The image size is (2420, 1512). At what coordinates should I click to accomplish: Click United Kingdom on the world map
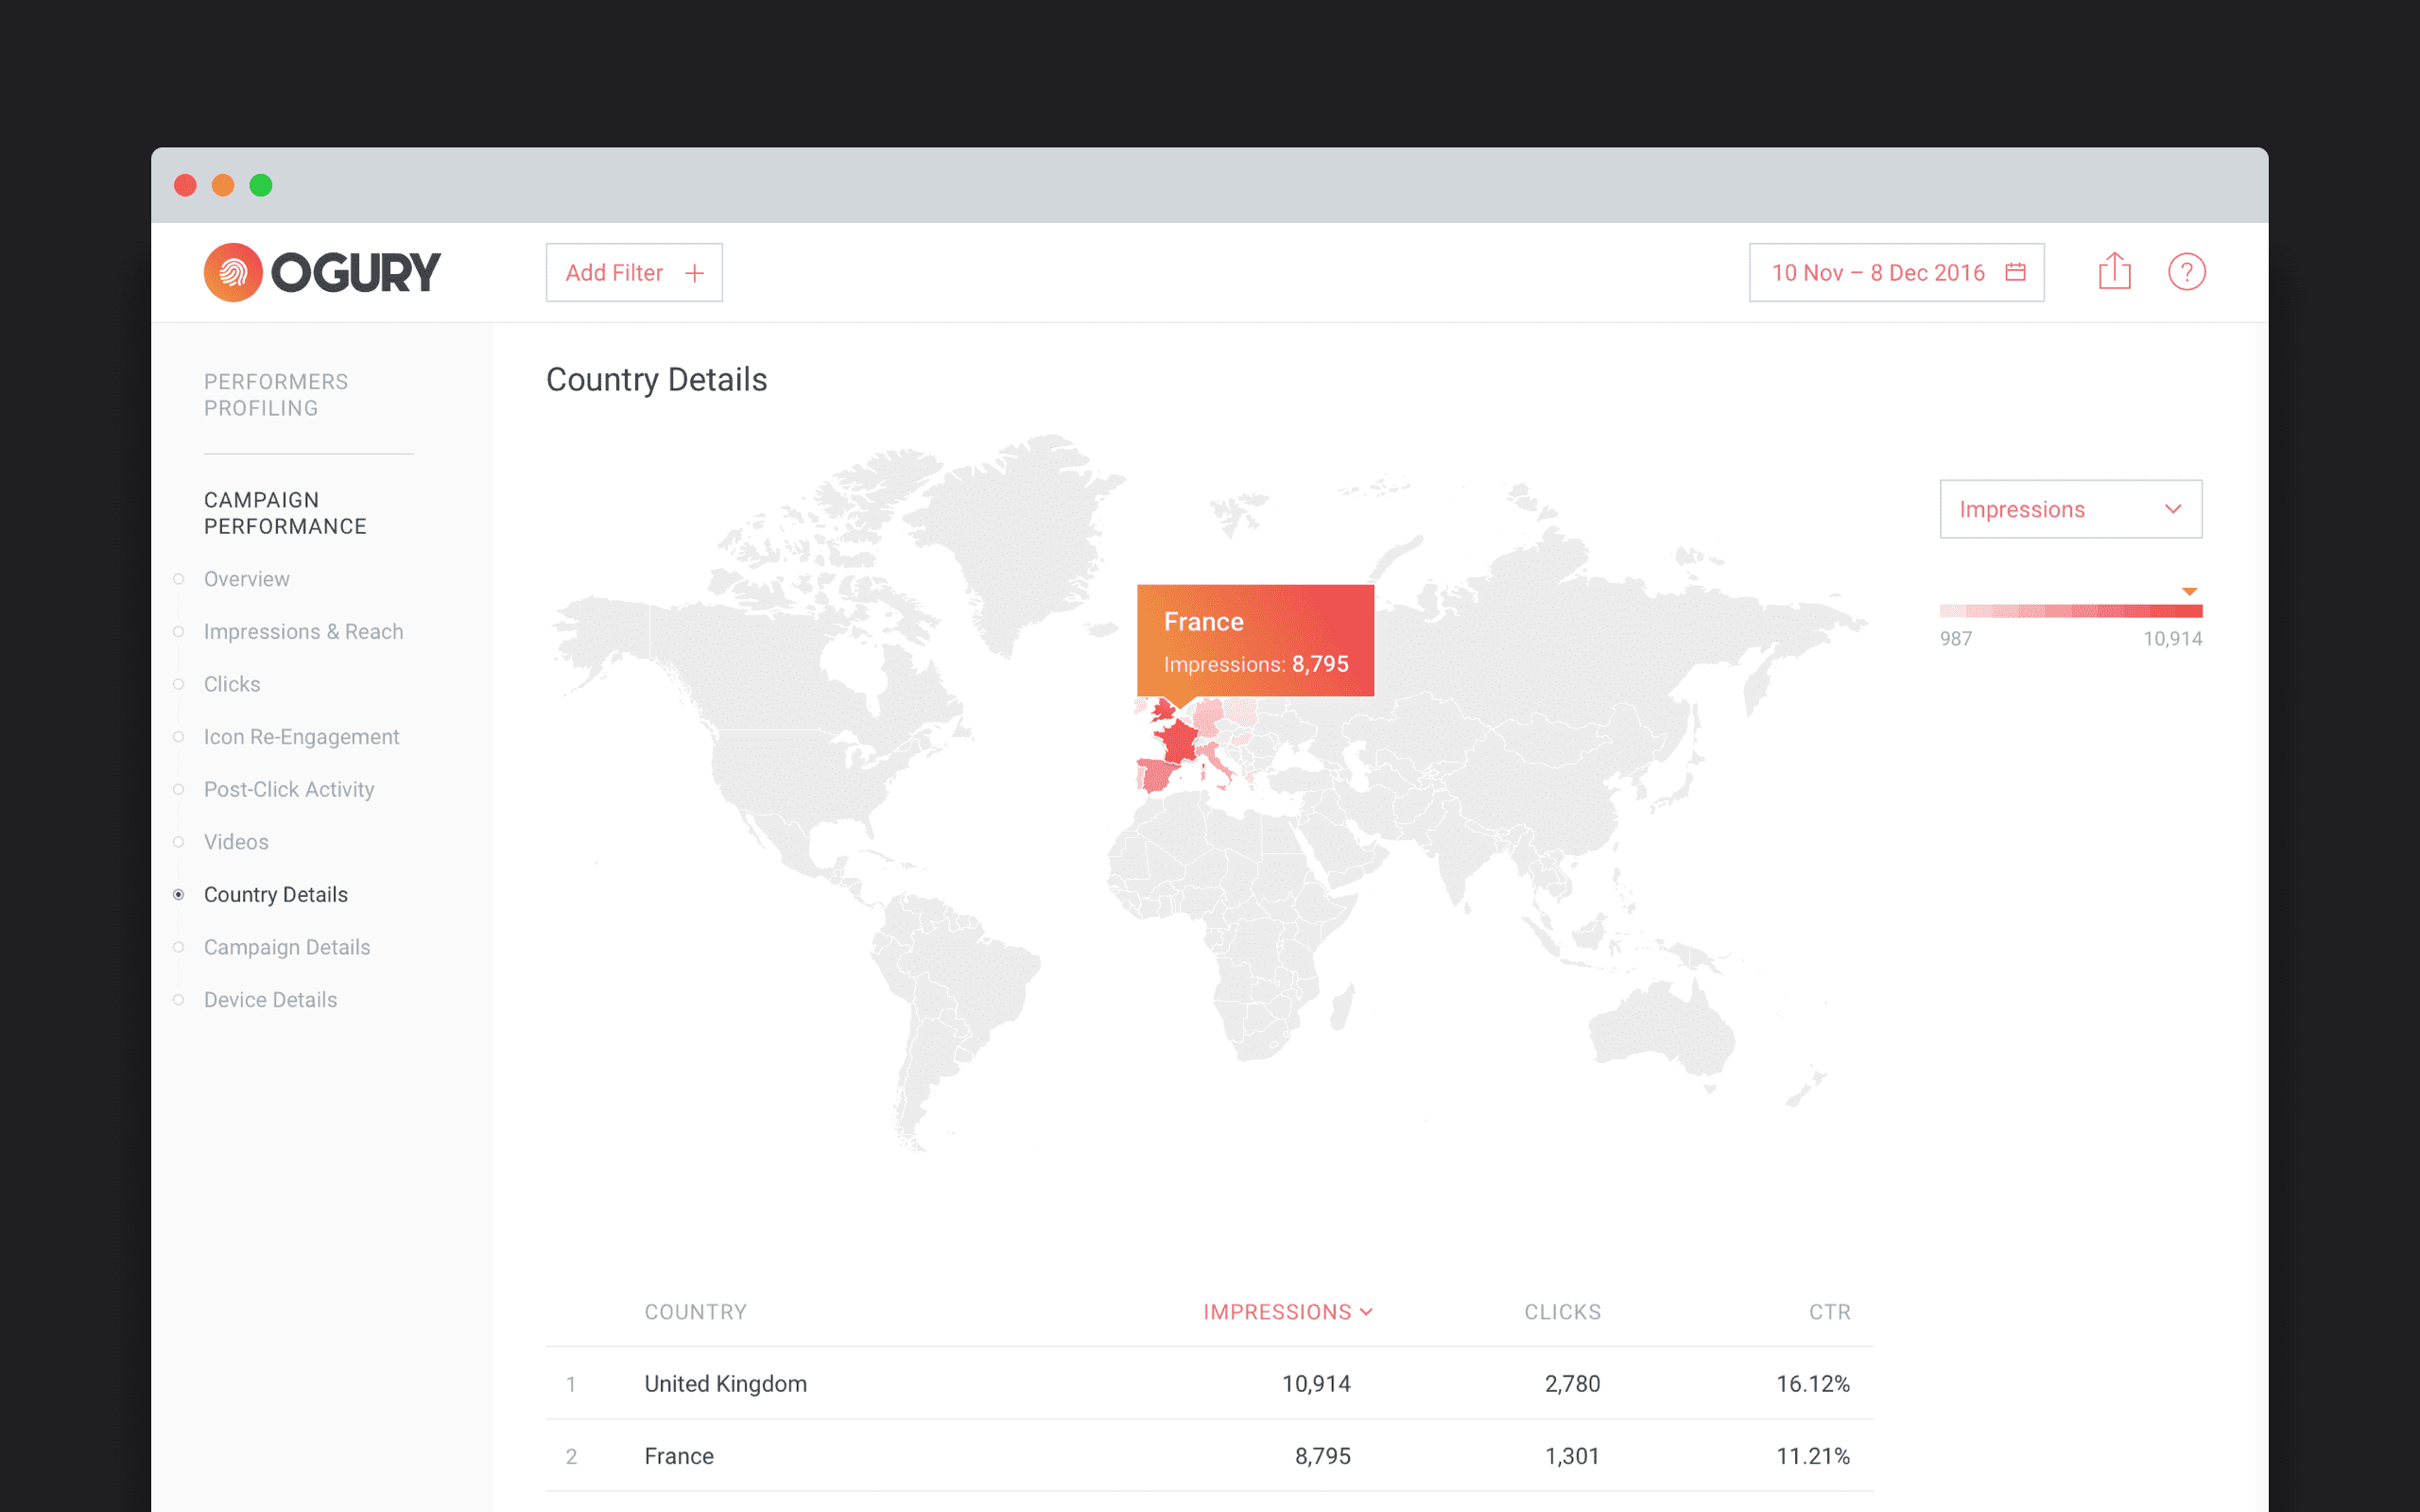pyautogui.click(x=1165, y=711)
